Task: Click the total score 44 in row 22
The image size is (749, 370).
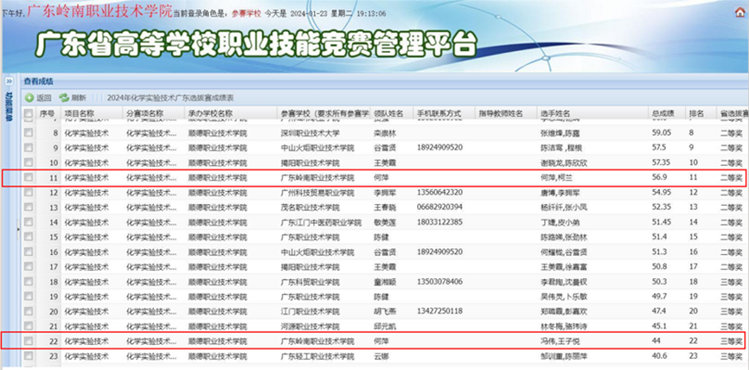Action: pyautogui.click(x=656, y=341)
